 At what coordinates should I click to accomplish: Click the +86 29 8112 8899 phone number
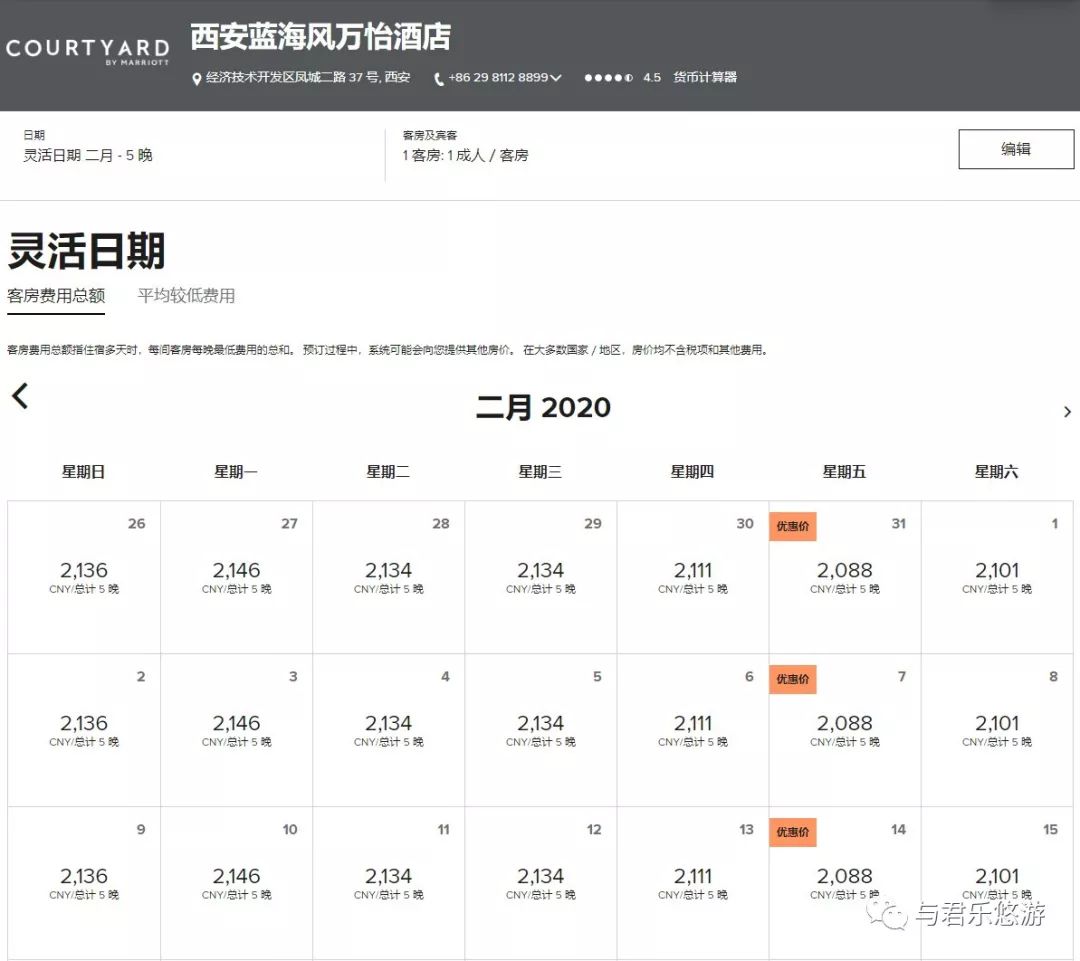tap(498, 78)
